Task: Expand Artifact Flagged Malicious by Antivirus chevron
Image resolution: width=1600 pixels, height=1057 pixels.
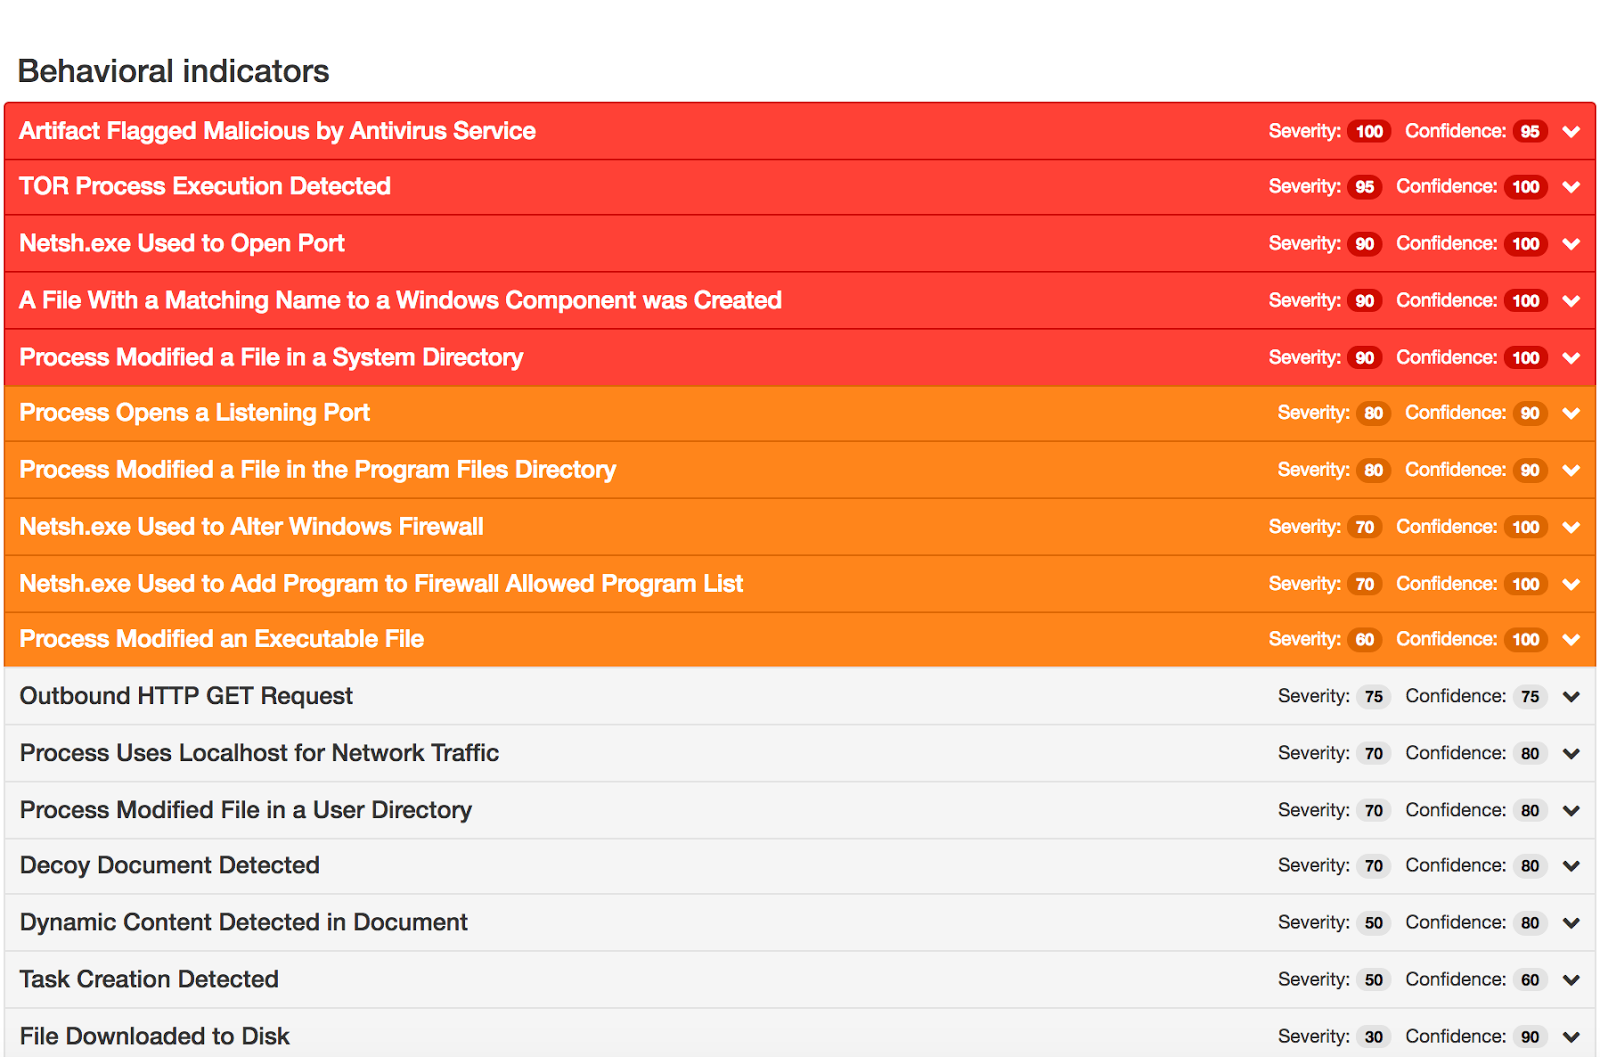Action: [x=1571, y=132]
